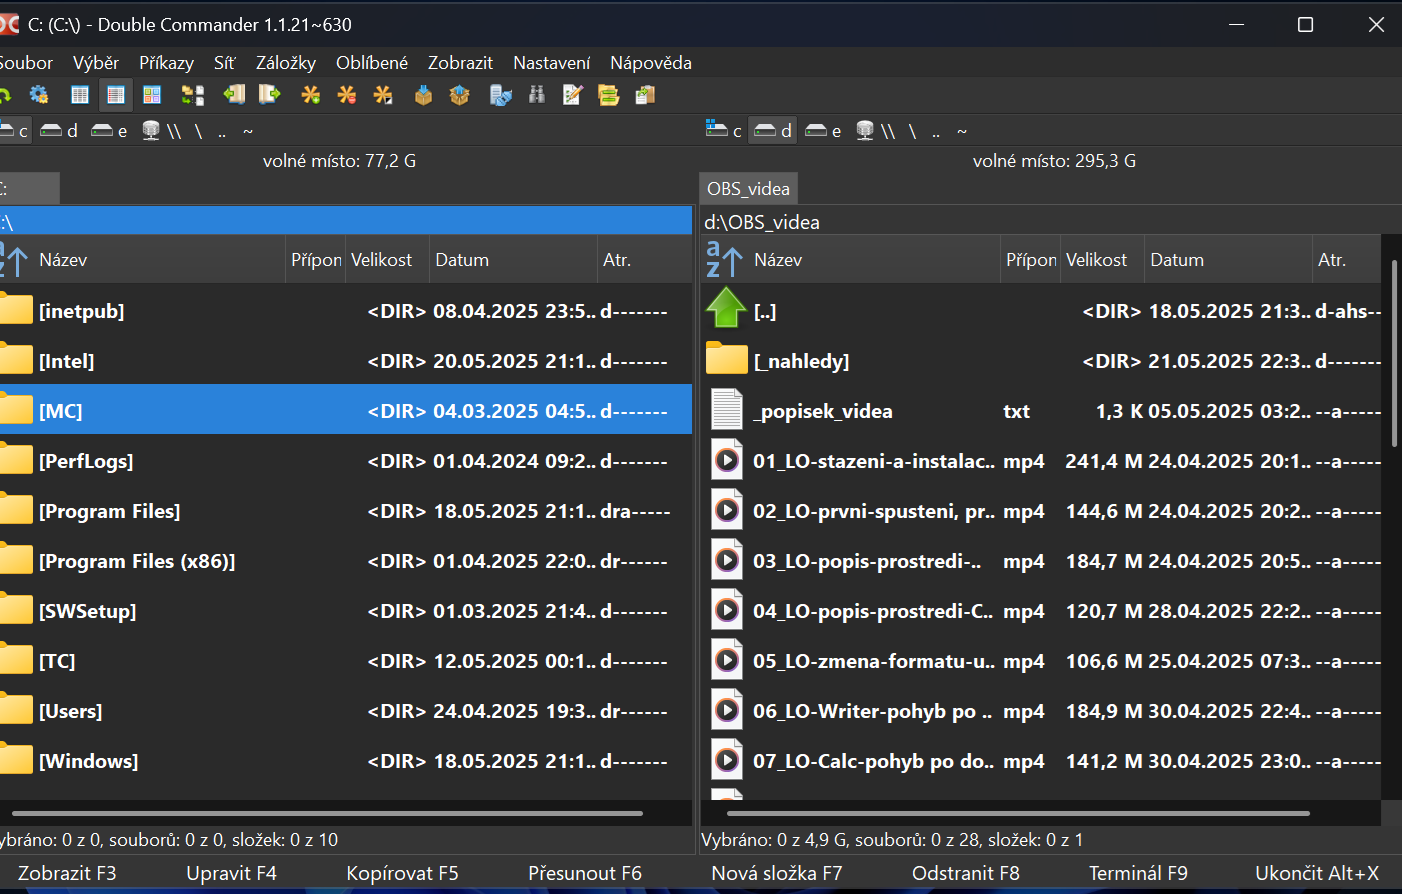This screenshot has height=894, width=1402.
Task: Select 01_LO-stazeni-a-instalac.. mp4 file
Action: pyautogui.click(x=1042, y=461)
